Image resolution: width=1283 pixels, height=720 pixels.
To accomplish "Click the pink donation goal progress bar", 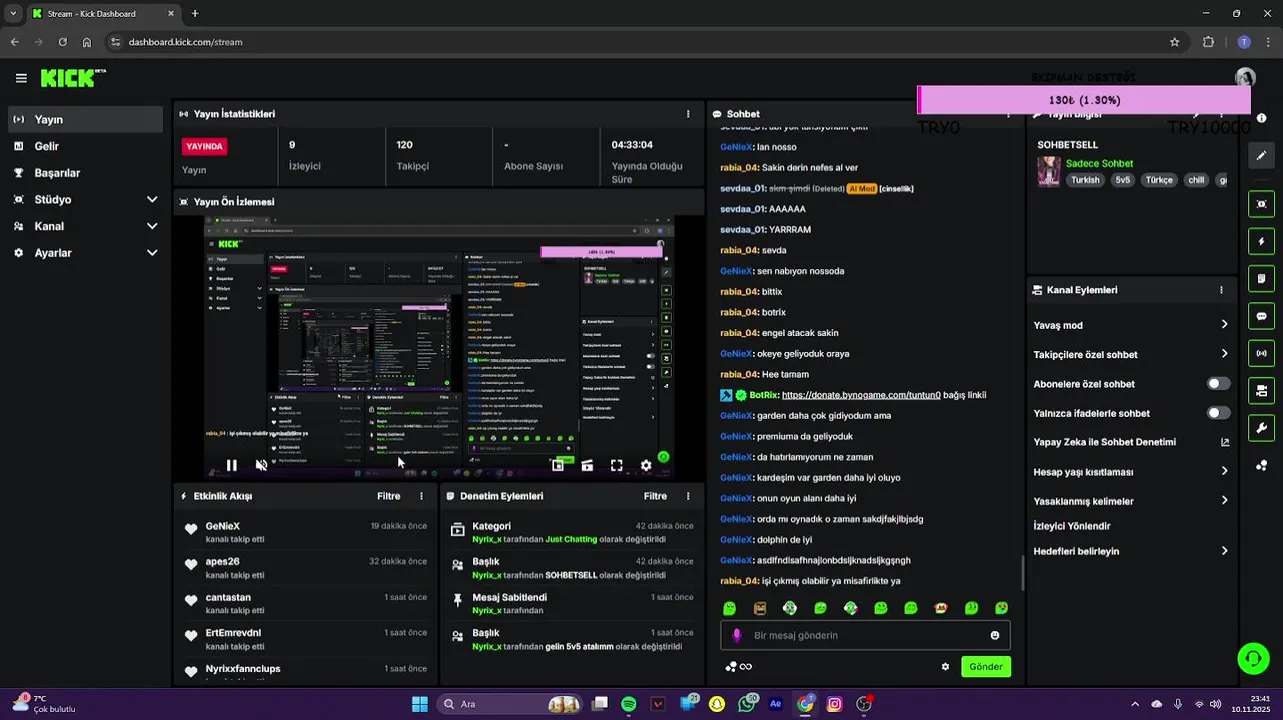I will [1084, 100].
